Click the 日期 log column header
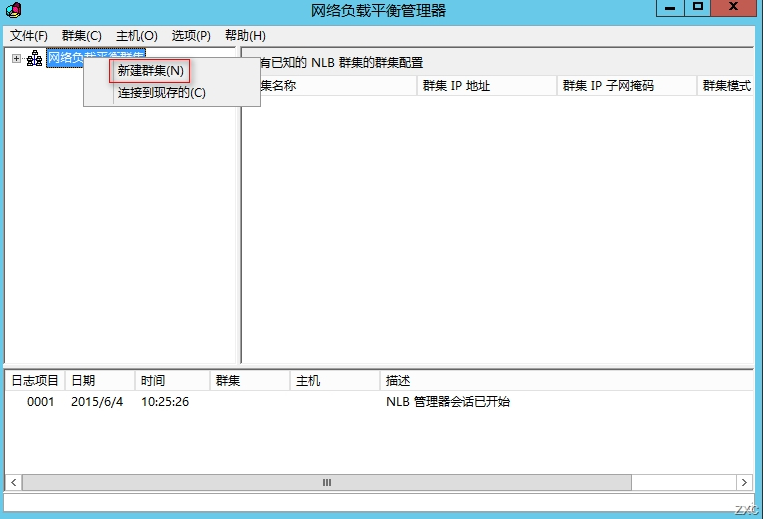The width and height of the screenshot is (763, 519). point(100,380)
